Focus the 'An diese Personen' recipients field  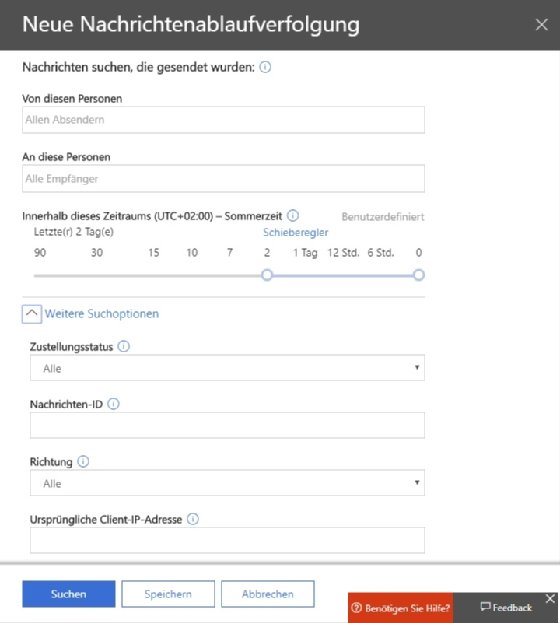point(223,179)
